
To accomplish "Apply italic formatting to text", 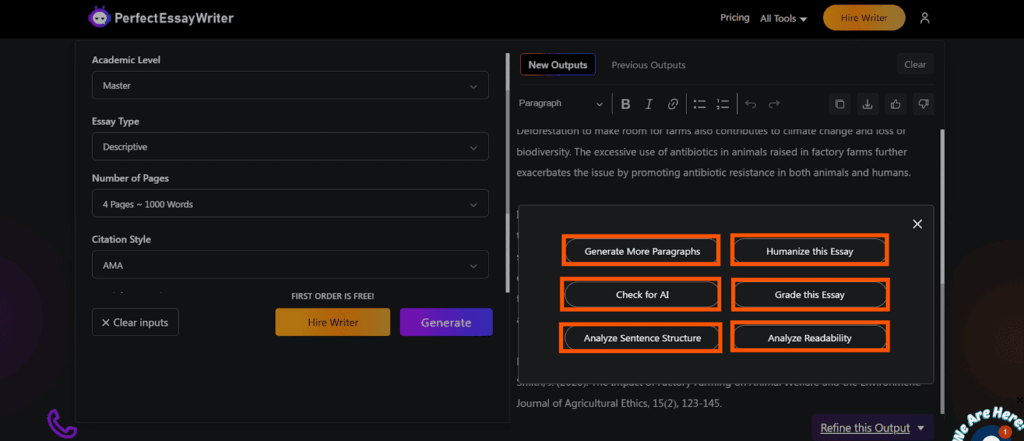I will [x=648, y=104].
